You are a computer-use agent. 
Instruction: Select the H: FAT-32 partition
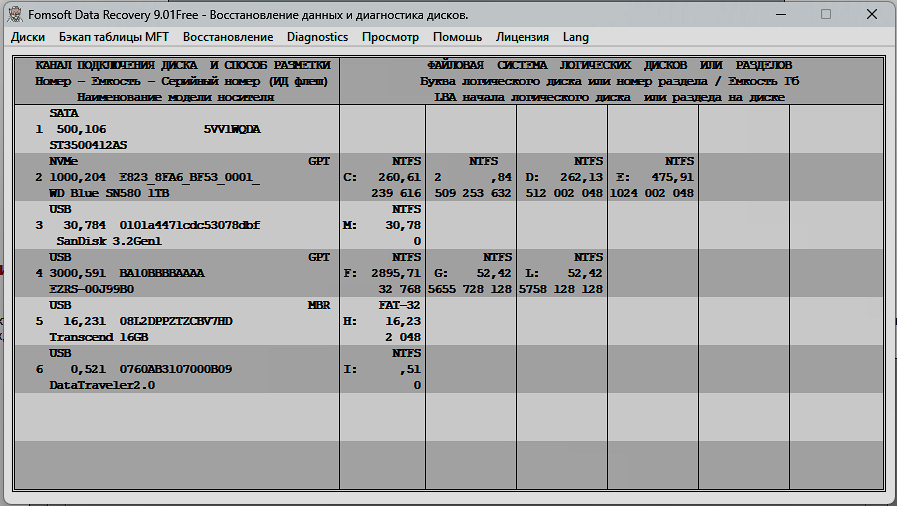pyautogui.click(x=382, y=322)
